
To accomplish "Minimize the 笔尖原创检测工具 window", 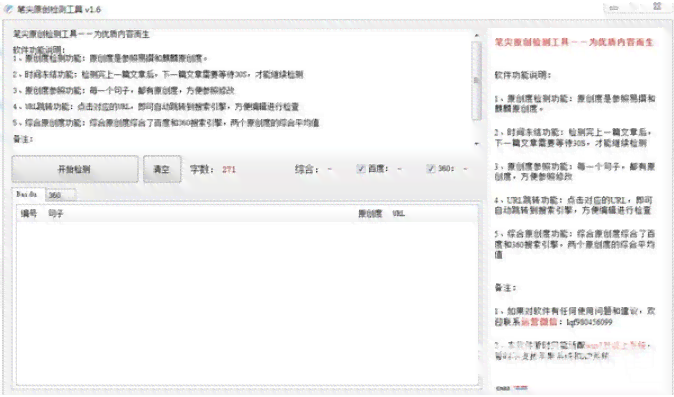I will (x=614, y=8).
